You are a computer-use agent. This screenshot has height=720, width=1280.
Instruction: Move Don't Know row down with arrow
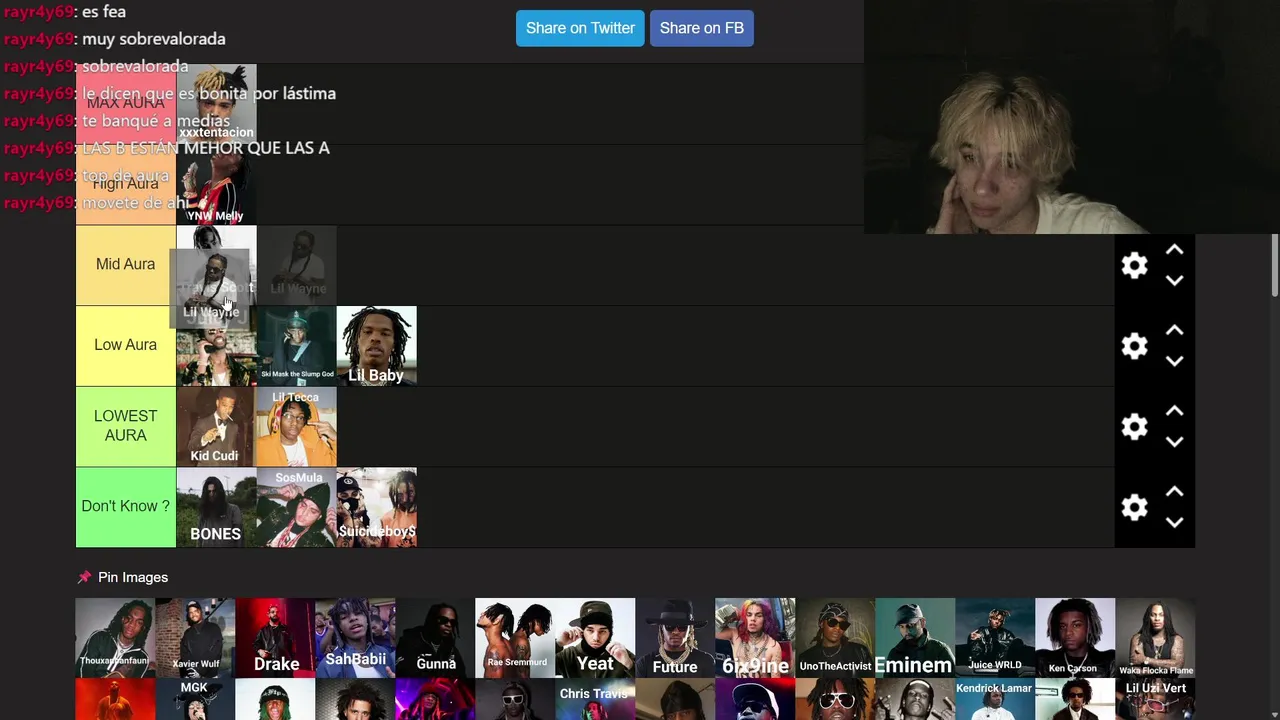(1174, 523)
